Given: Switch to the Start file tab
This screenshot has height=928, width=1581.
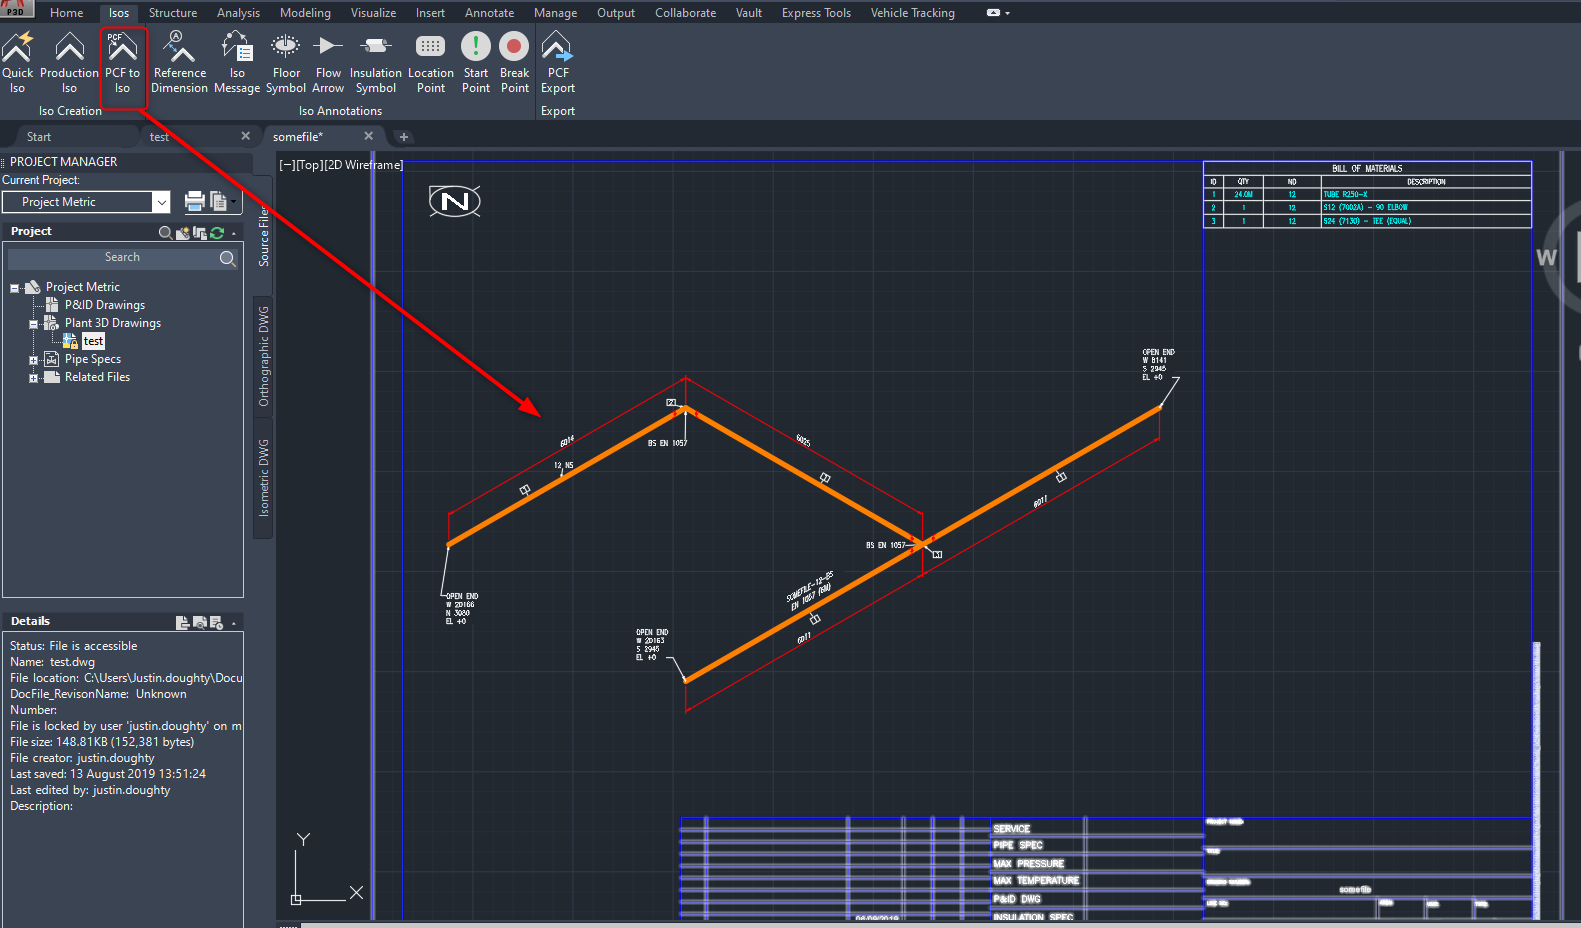Looking at the screenshot, I should pyautogui.click(x=39, y=137).
